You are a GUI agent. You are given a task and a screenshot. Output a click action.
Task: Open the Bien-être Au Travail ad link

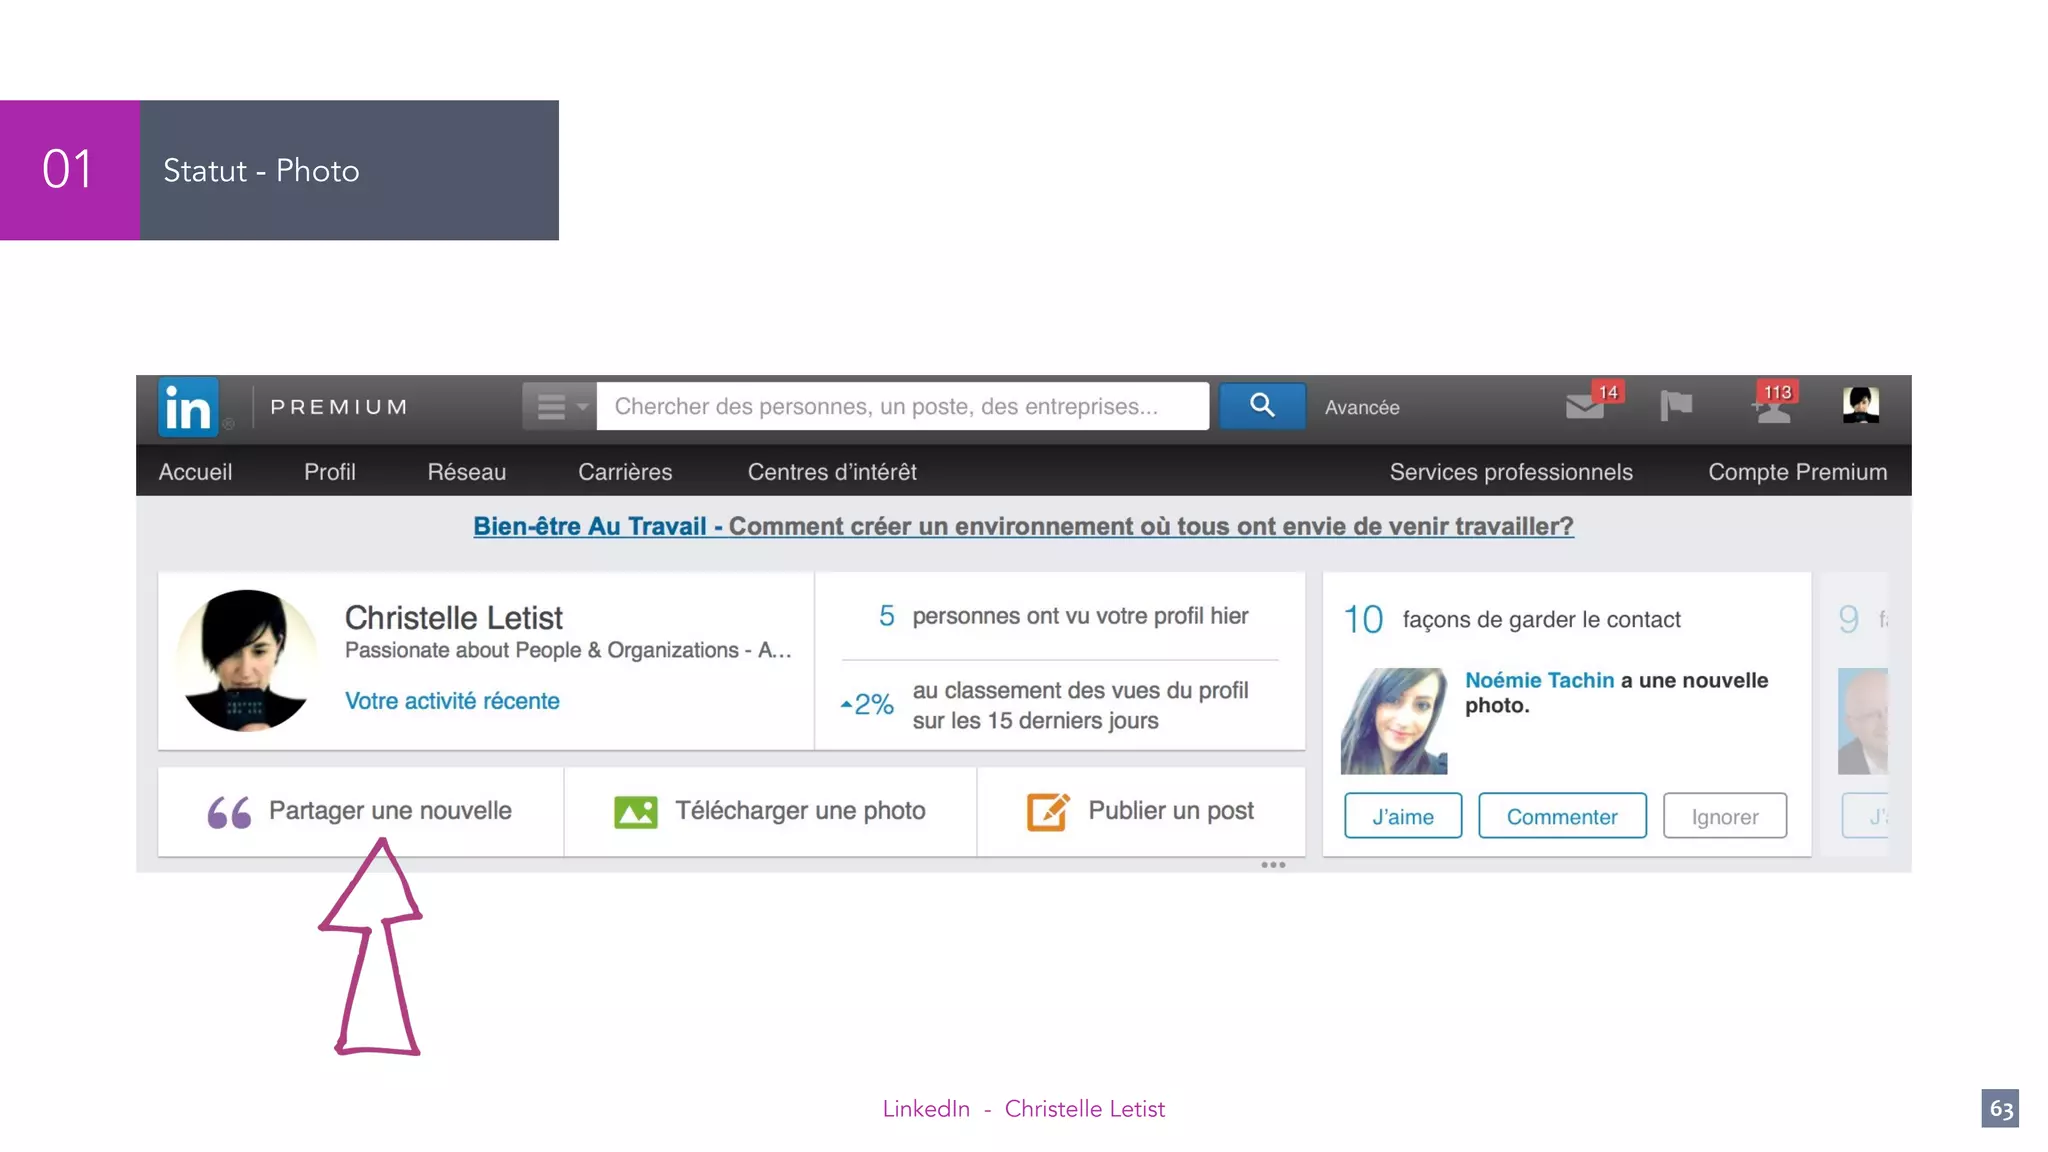[x=1023, y=526]
